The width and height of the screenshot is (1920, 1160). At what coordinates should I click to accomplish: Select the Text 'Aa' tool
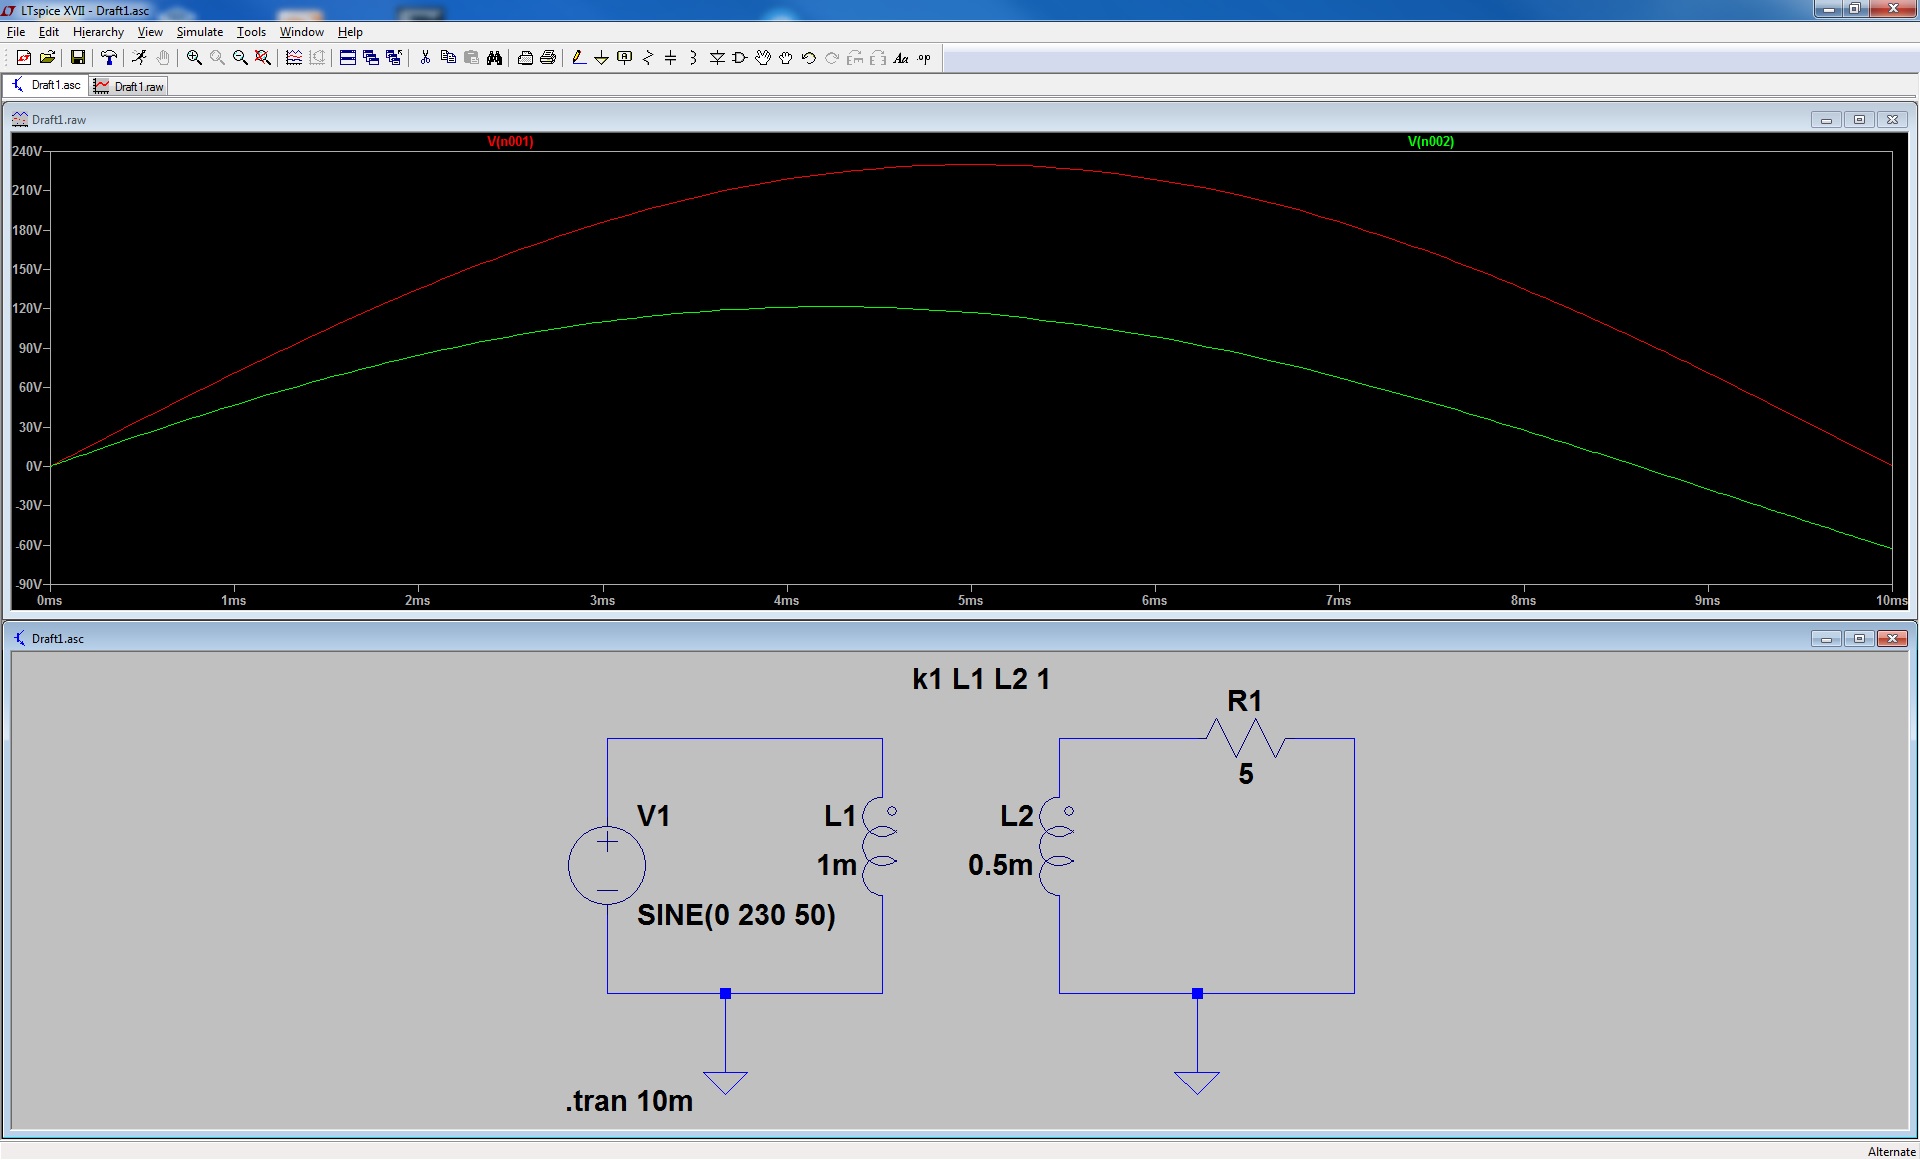[901, 58]
